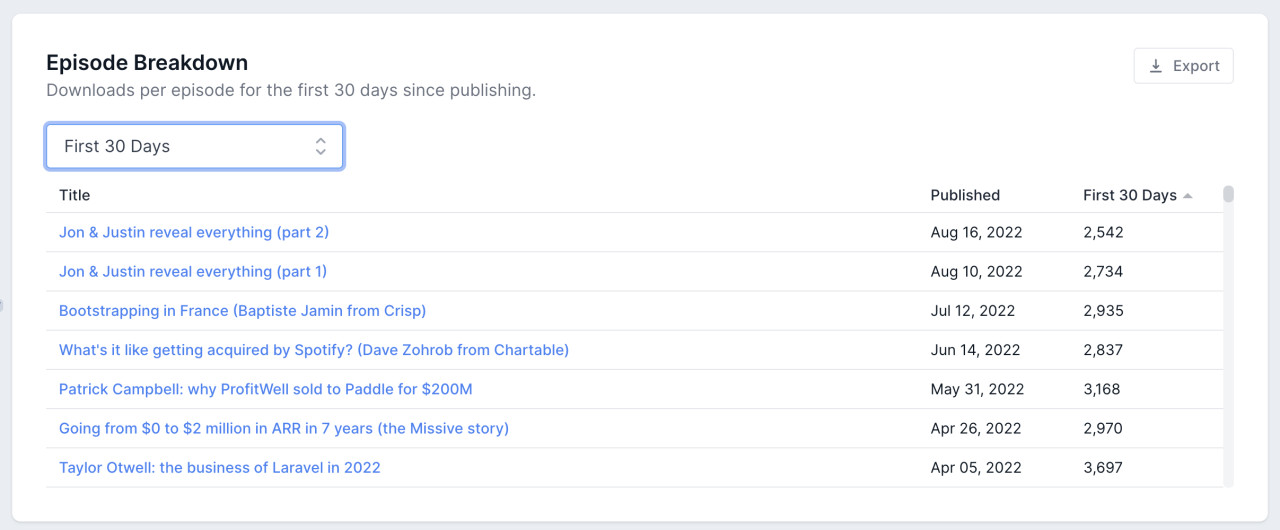Click the 3,168 downloads value

tap(1102, 389)
